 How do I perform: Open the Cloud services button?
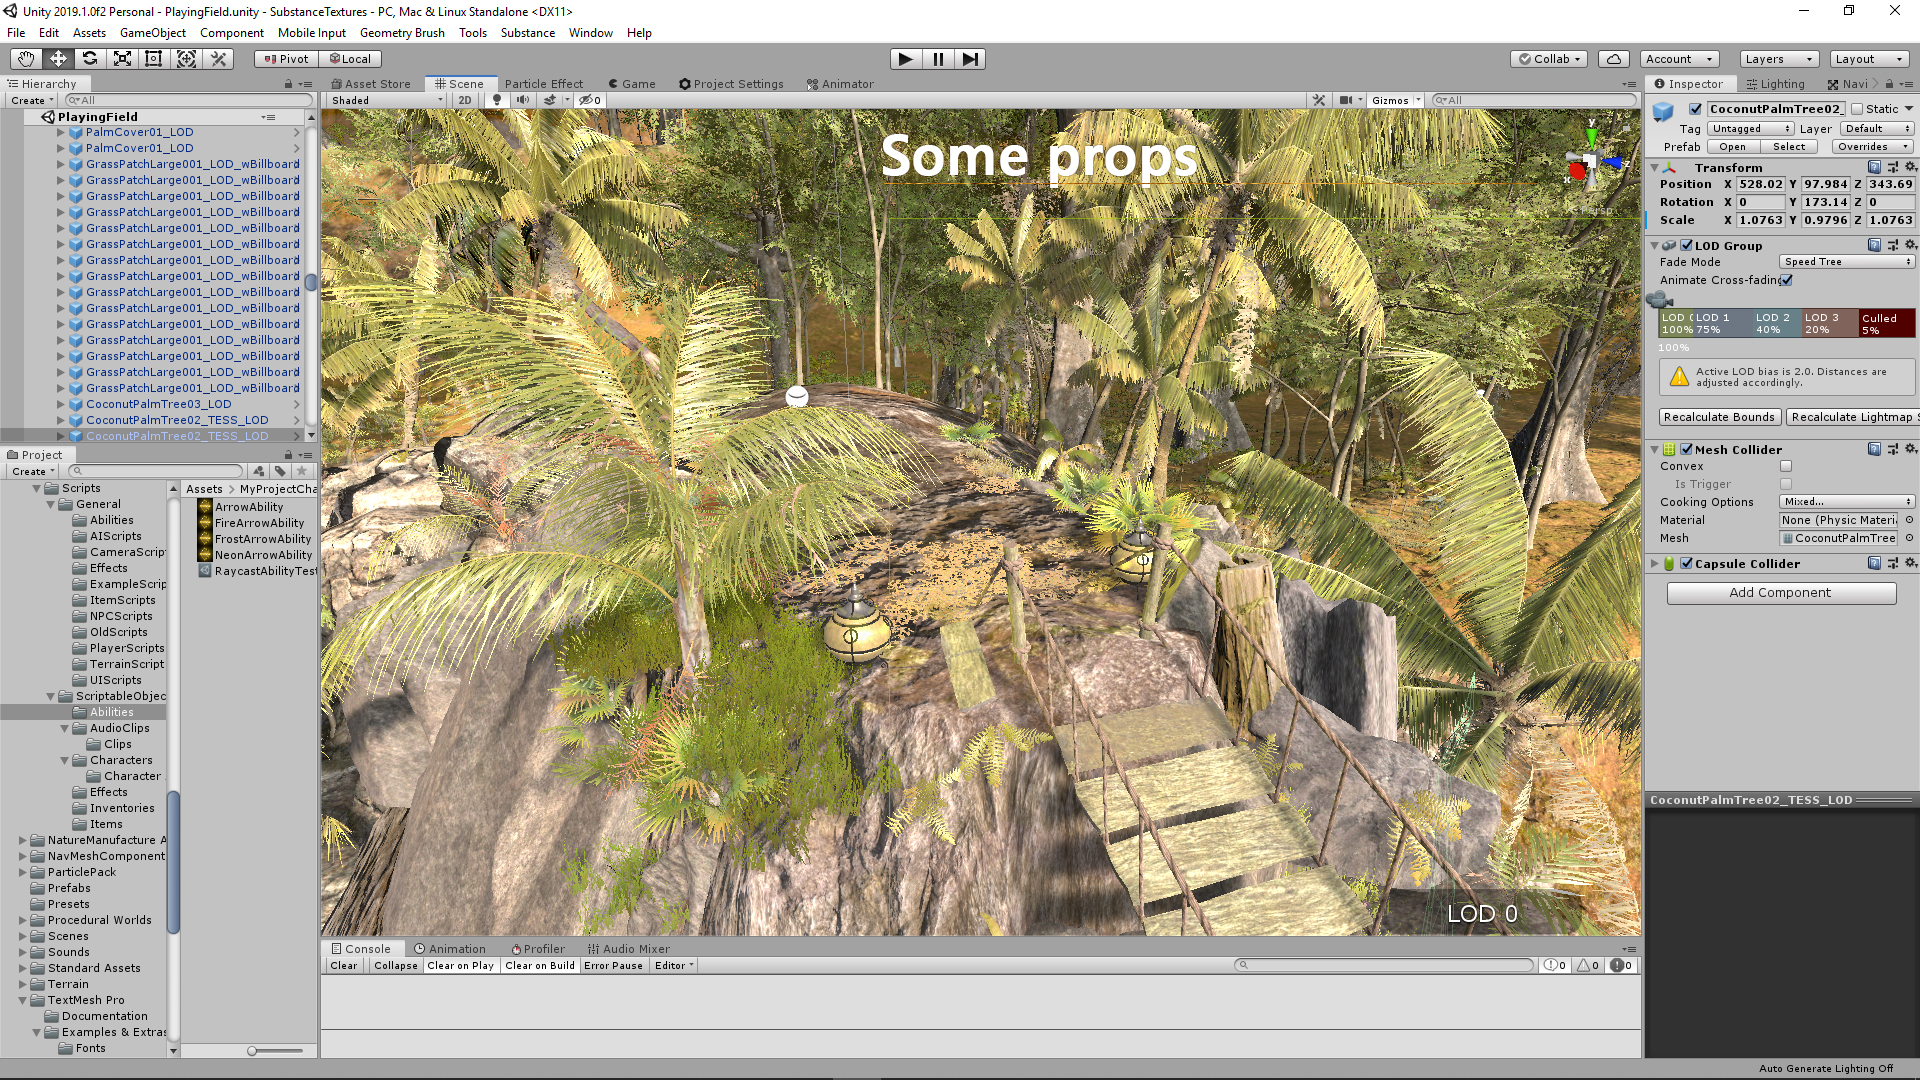[x=1614, y=59]
